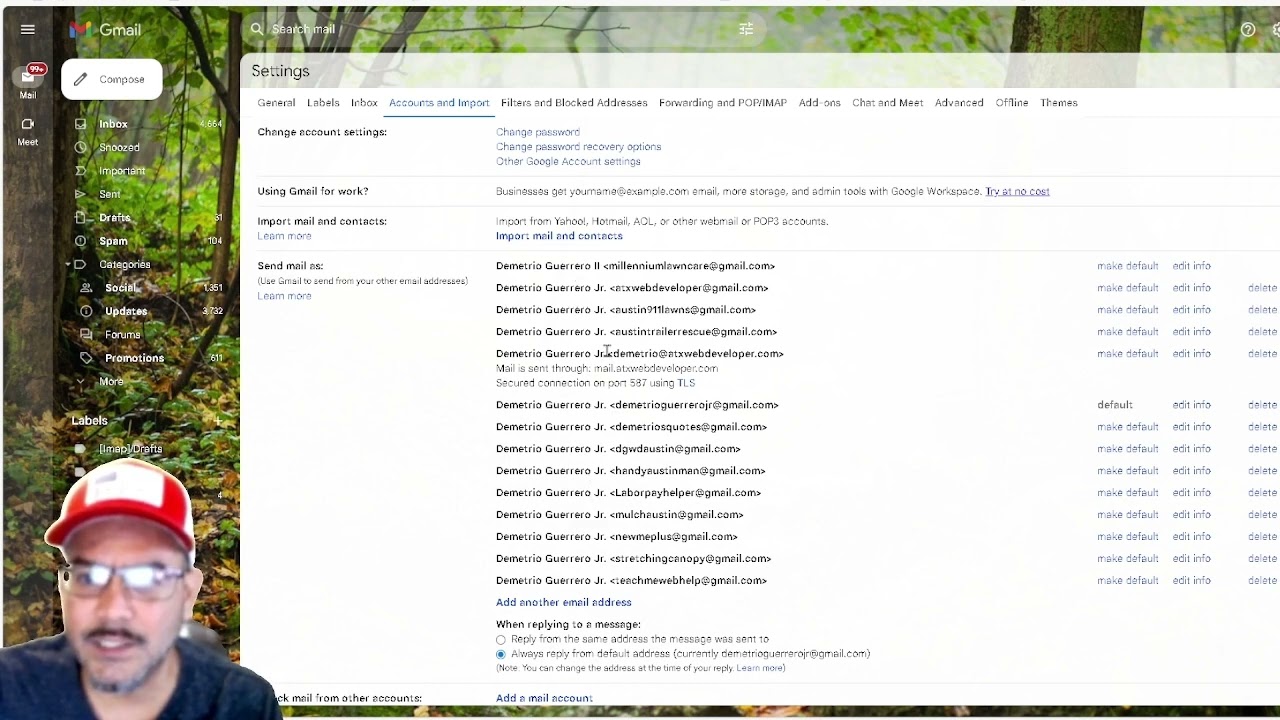
Task: Open Forwarding and POP/IMAP tab
Action: coord(723,103)
